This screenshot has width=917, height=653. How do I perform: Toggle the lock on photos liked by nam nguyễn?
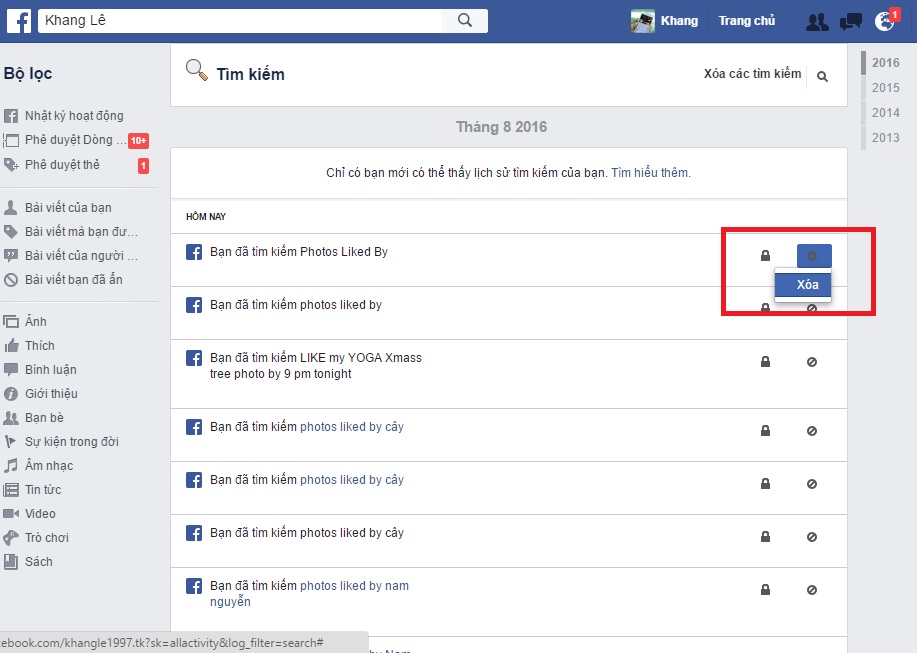(x=765, y=590)
